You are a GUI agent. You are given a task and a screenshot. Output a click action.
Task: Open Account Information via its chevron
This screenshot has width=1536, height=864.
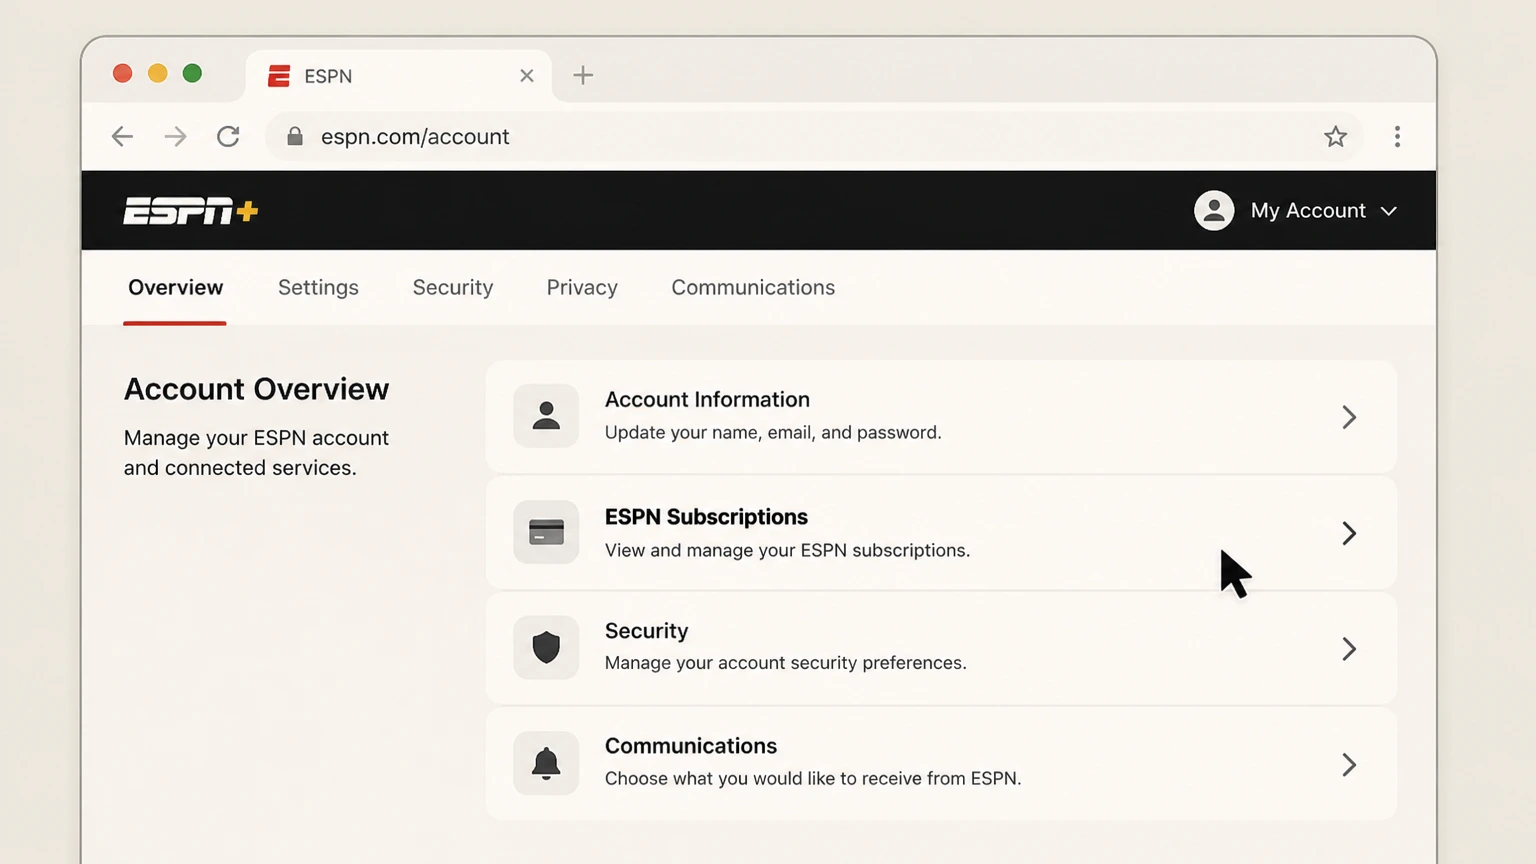click(x=1349, y=417)
